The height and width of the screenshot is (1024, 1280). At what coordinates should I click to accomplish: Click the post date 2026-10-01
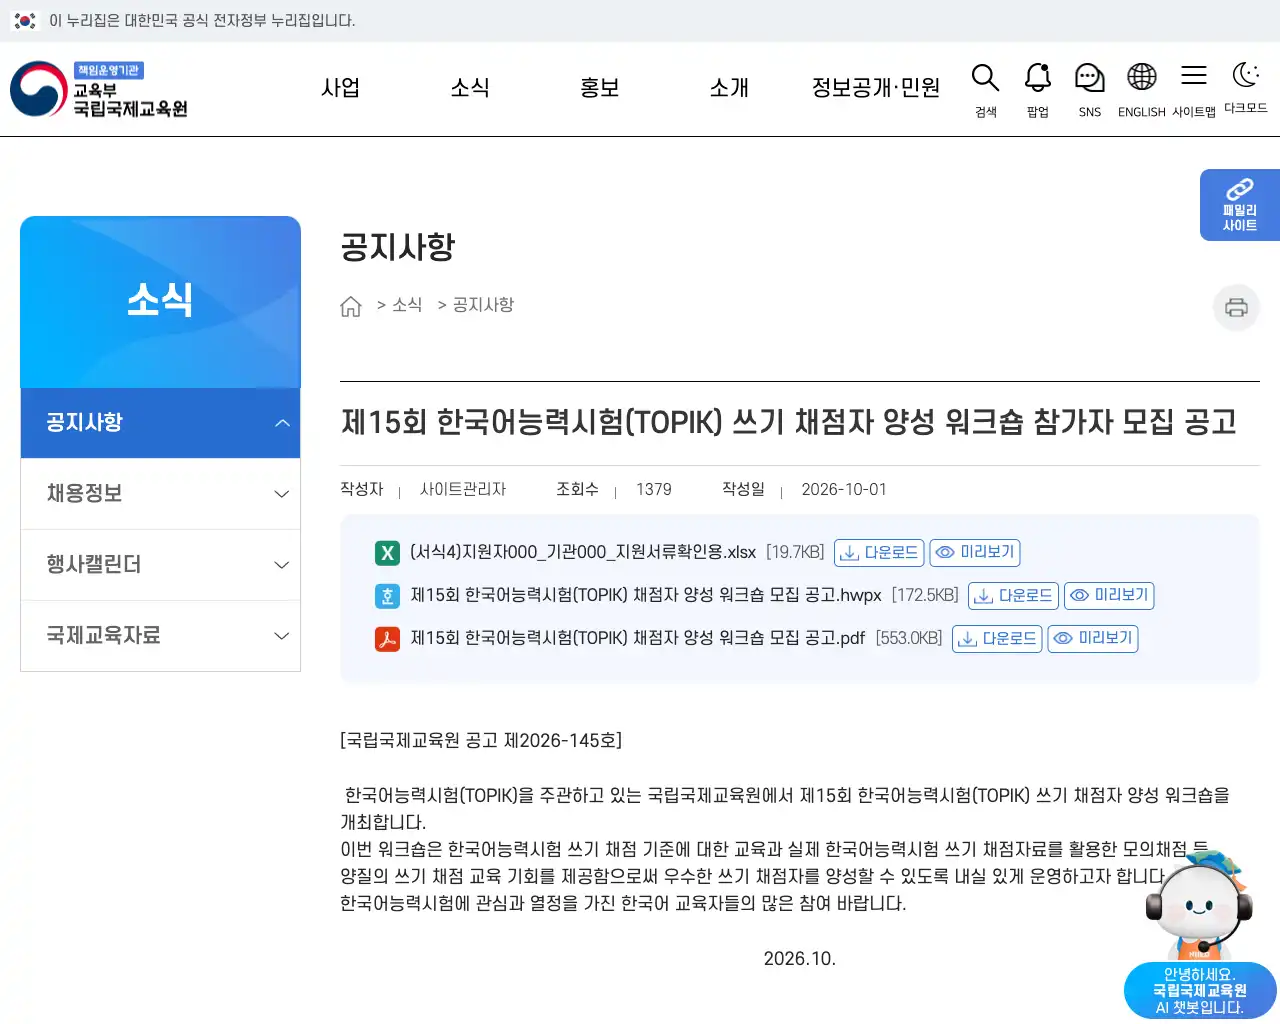844,490
